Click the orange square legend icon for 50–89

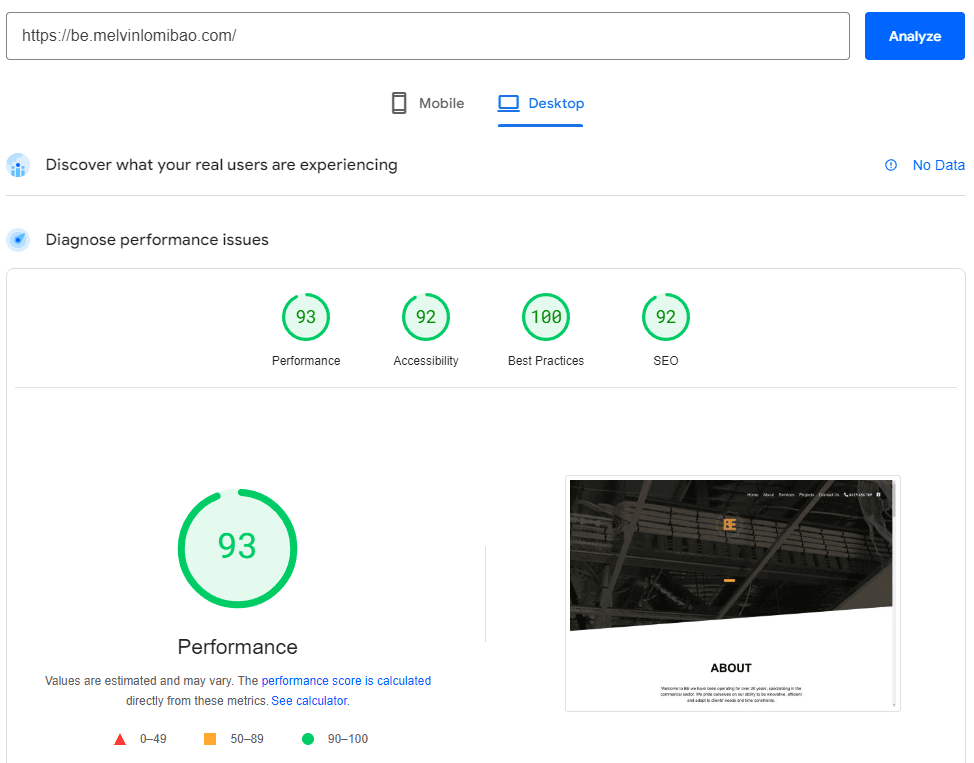[208, 738]
